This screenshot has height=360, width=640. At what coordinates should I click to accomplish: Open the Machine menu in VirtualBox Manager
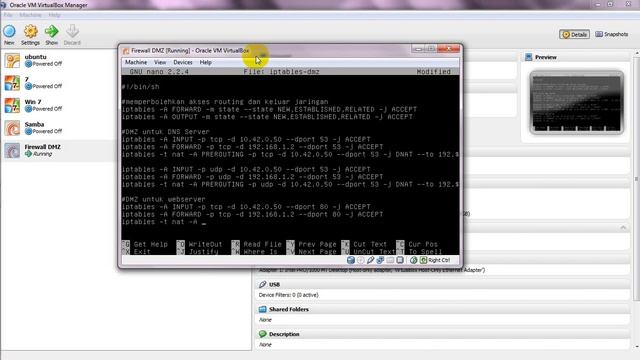pyautogui.click(x=30, y=15)
